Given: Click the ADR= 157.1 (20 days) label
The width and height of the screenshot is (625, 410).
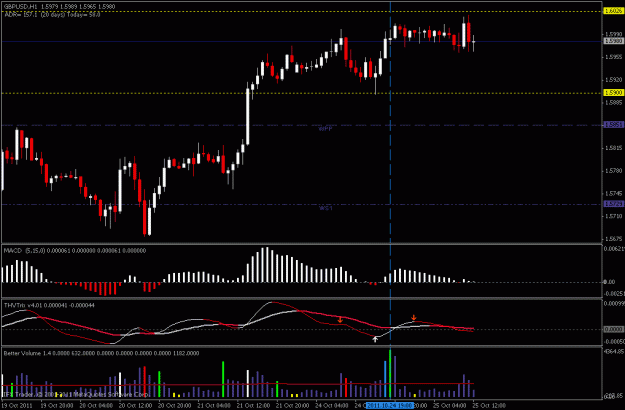Looking at the screenshot, I should 52,14.
